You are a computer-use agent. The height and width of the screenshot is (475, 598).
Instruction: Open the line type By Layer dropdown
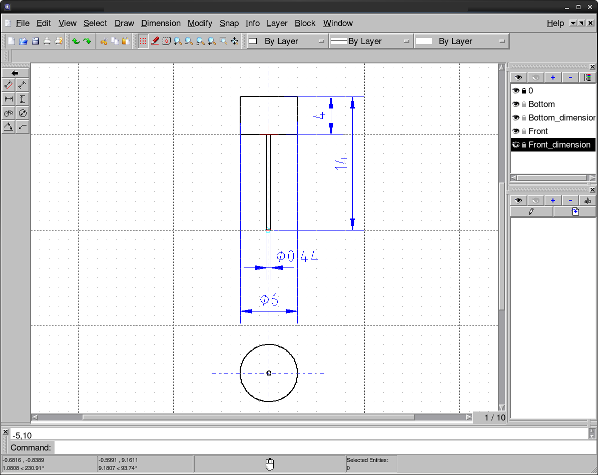(461, 41)
